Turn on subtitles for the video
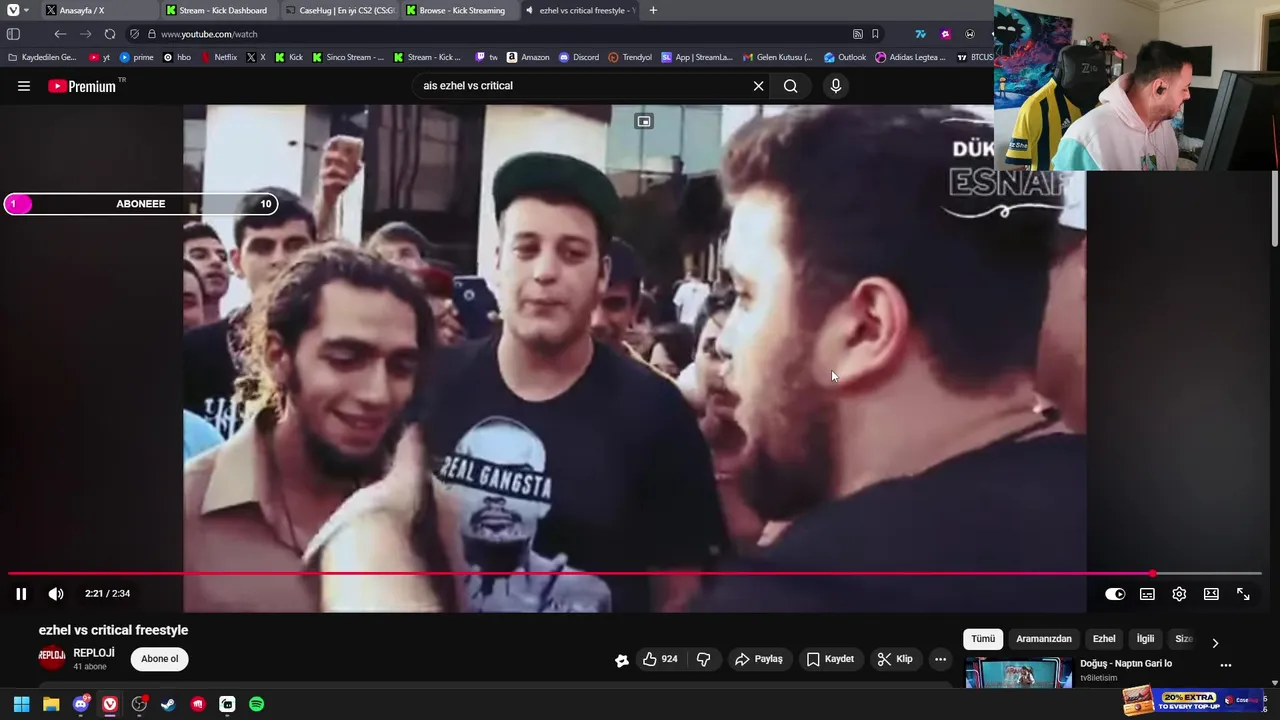Image resolution: width=1280 pixels, height=720 pixels. coord(1147,594)
